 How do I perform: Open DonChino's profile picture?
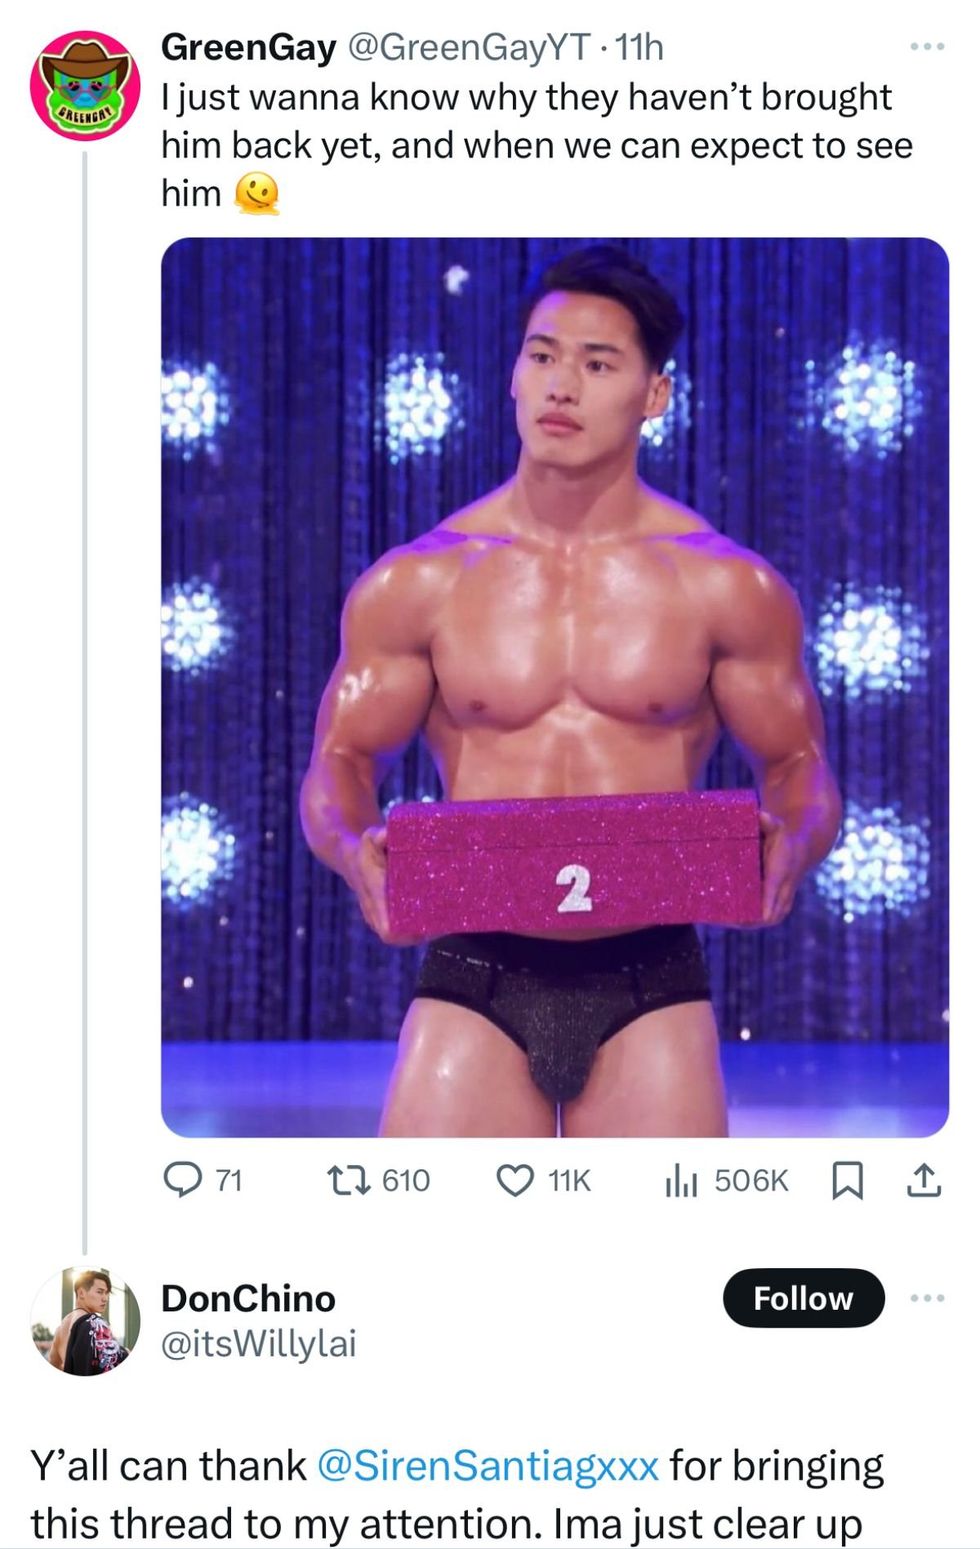tap(85, 1321)
